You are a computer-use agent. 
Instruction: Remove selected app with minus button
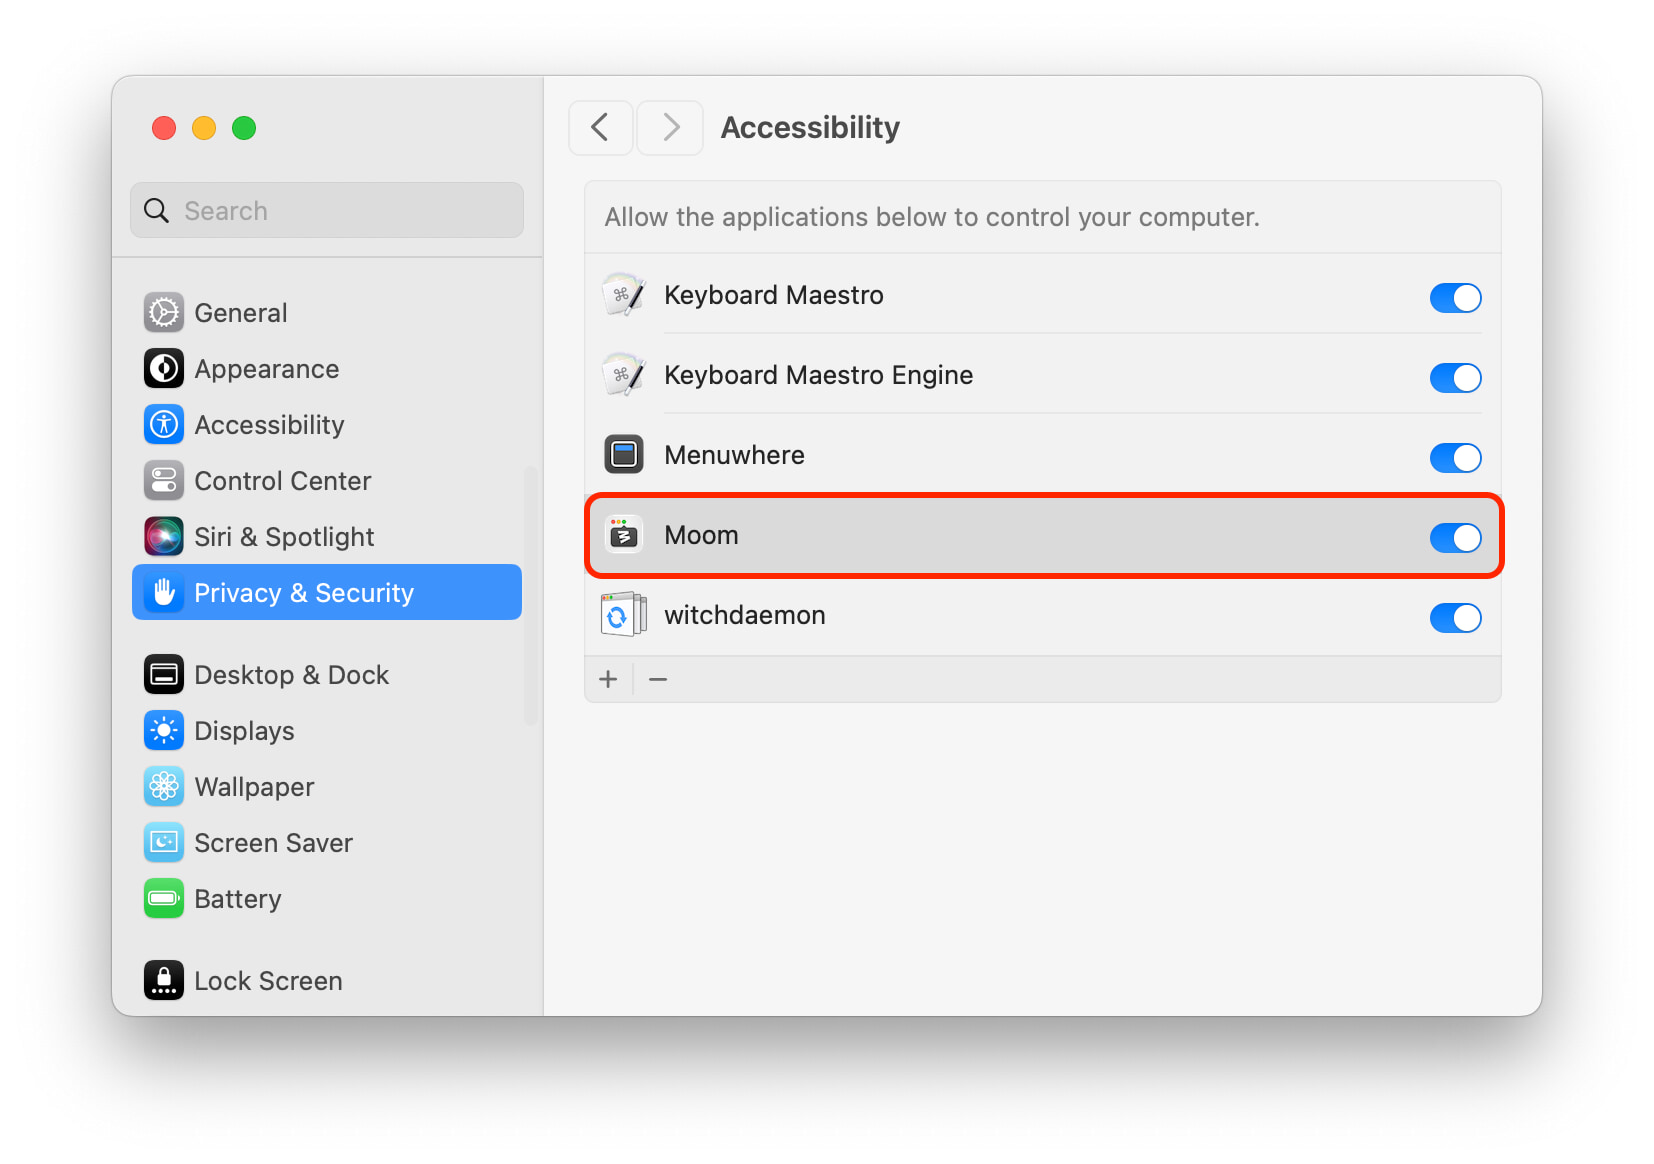pyautogui.click(x=658, y=680)
